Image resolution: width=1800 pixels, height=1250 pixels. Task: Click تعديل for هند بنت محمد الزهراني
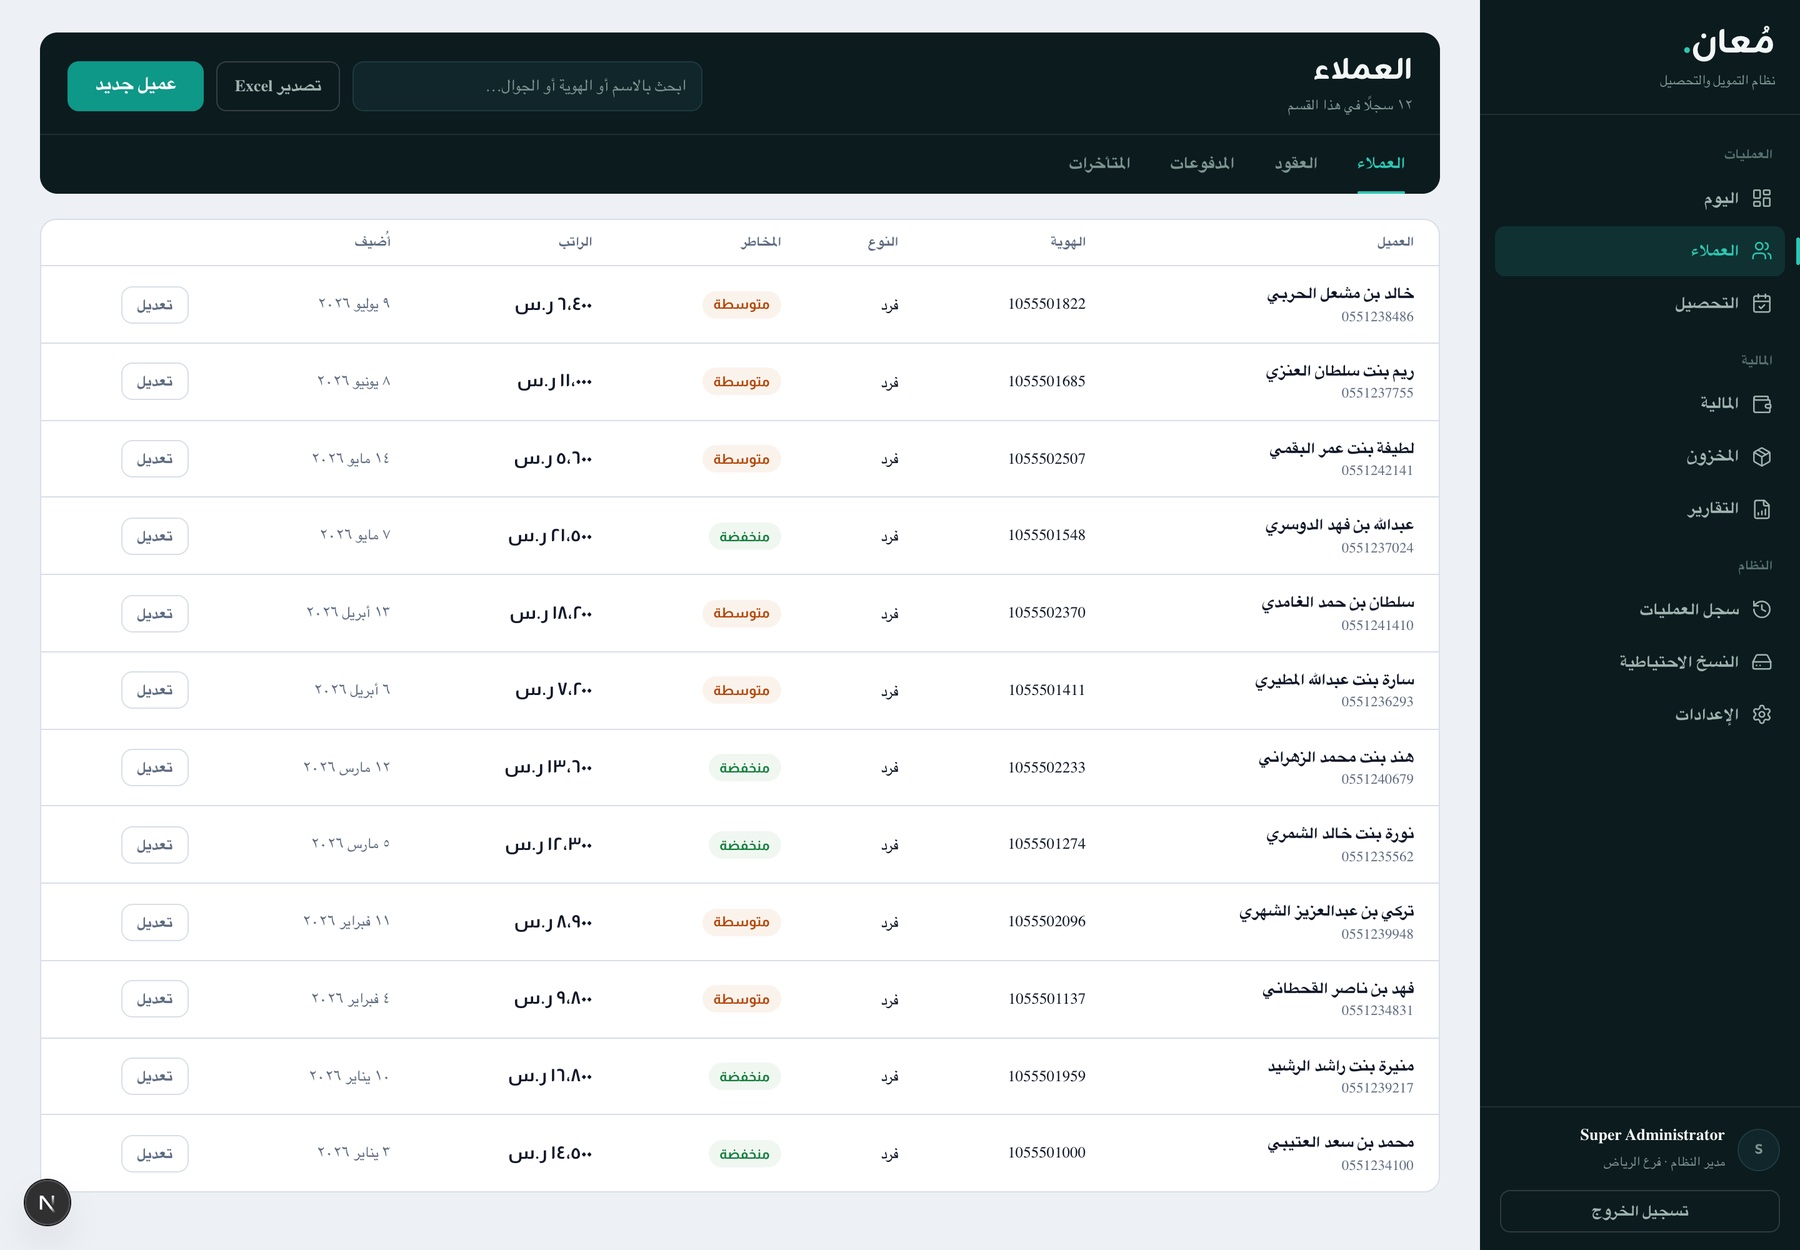(155, 768)
